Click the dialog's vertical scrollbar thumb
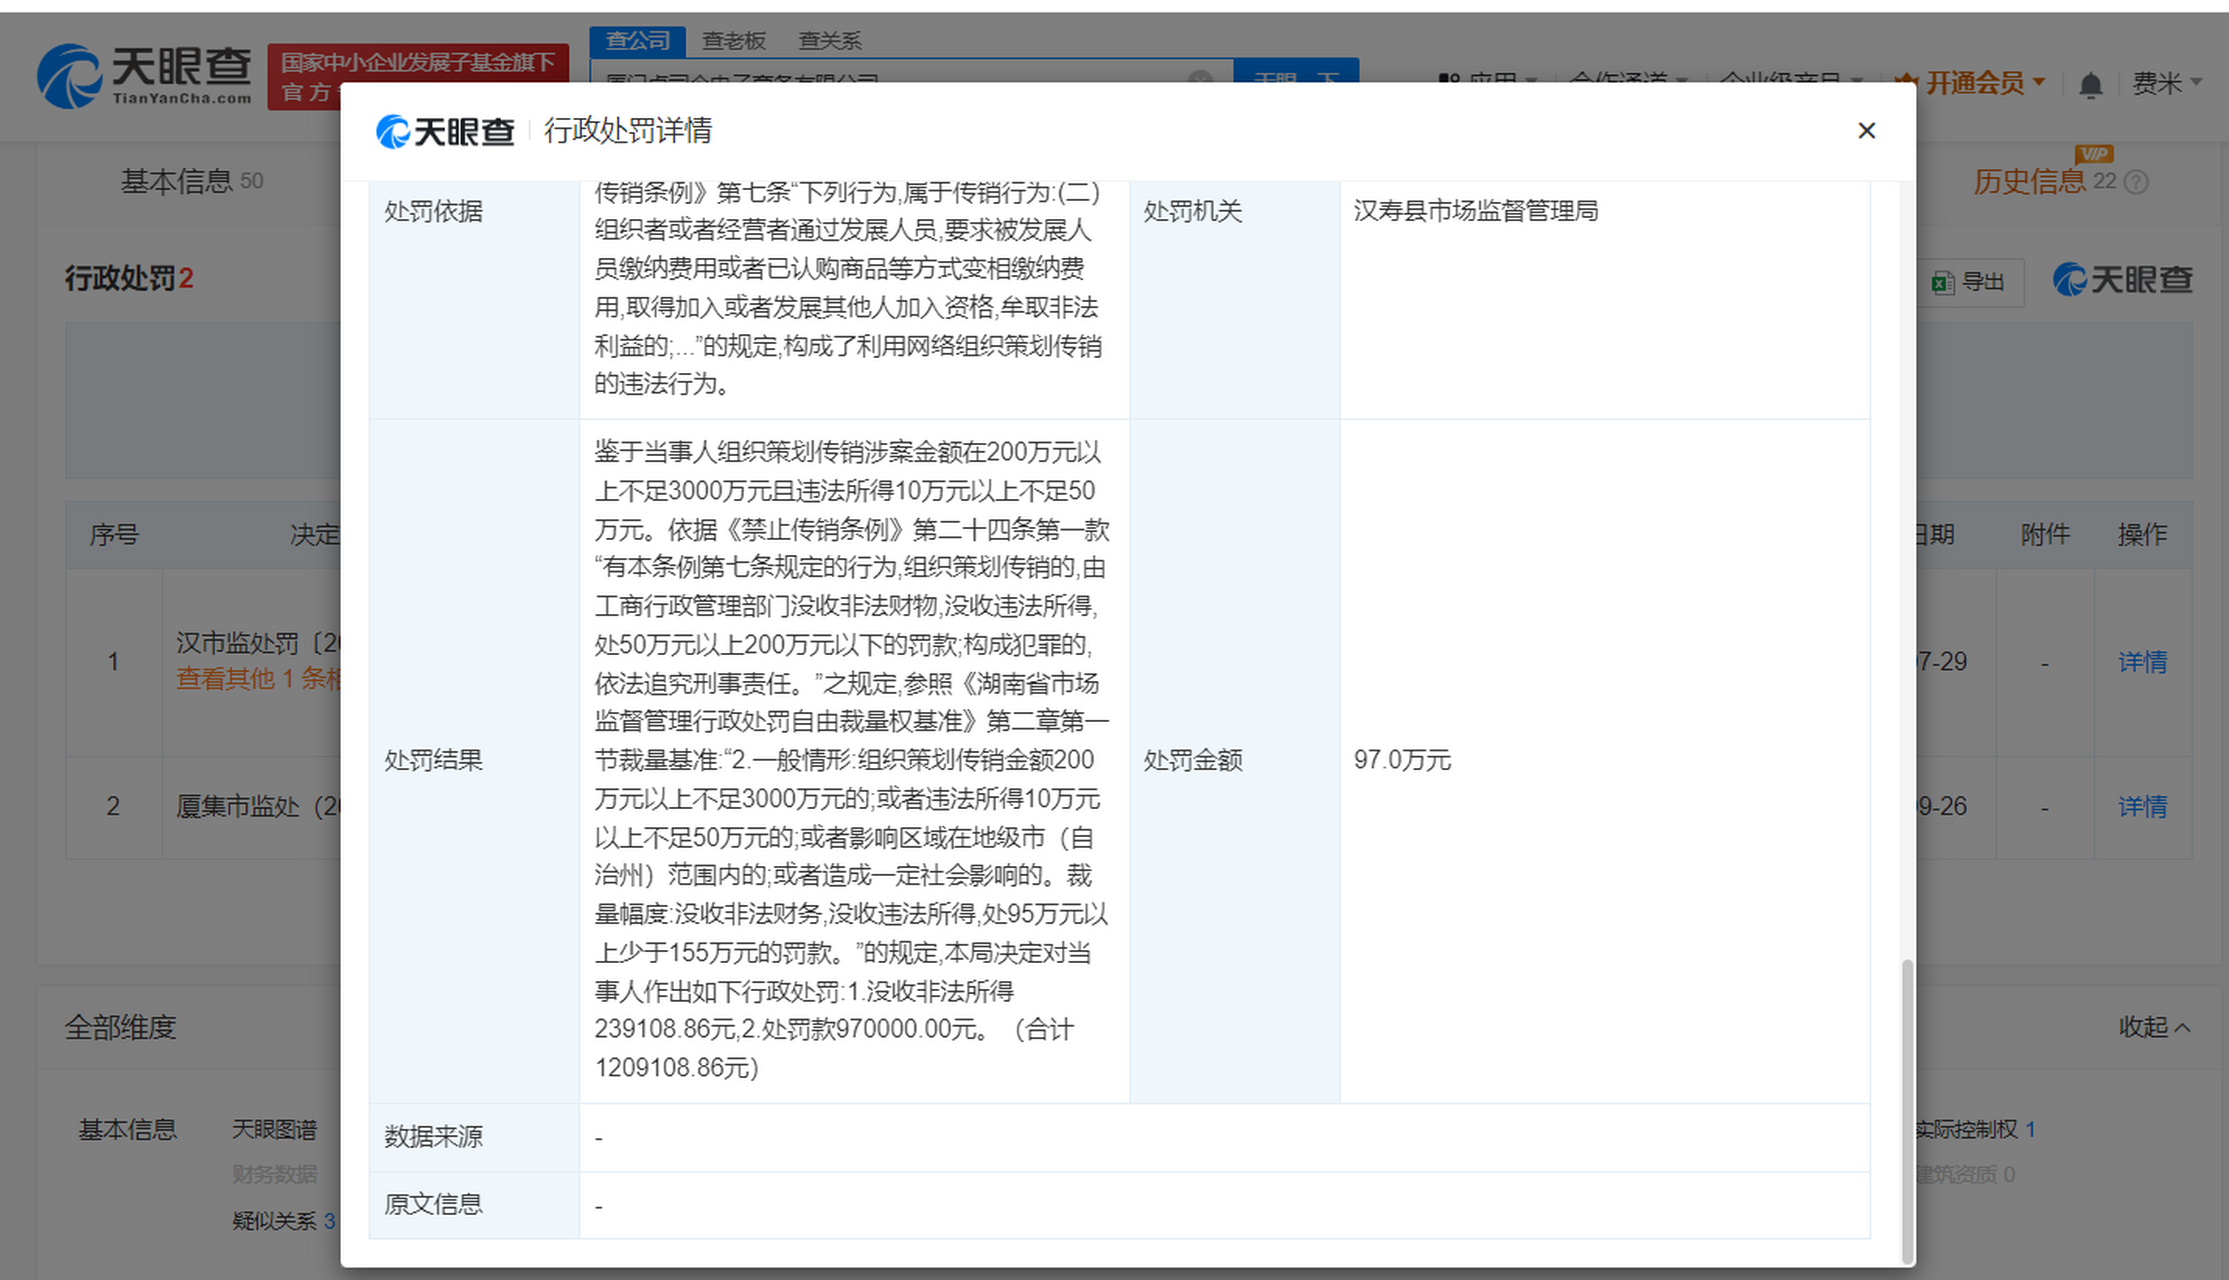 (x=1907, y=1110)
